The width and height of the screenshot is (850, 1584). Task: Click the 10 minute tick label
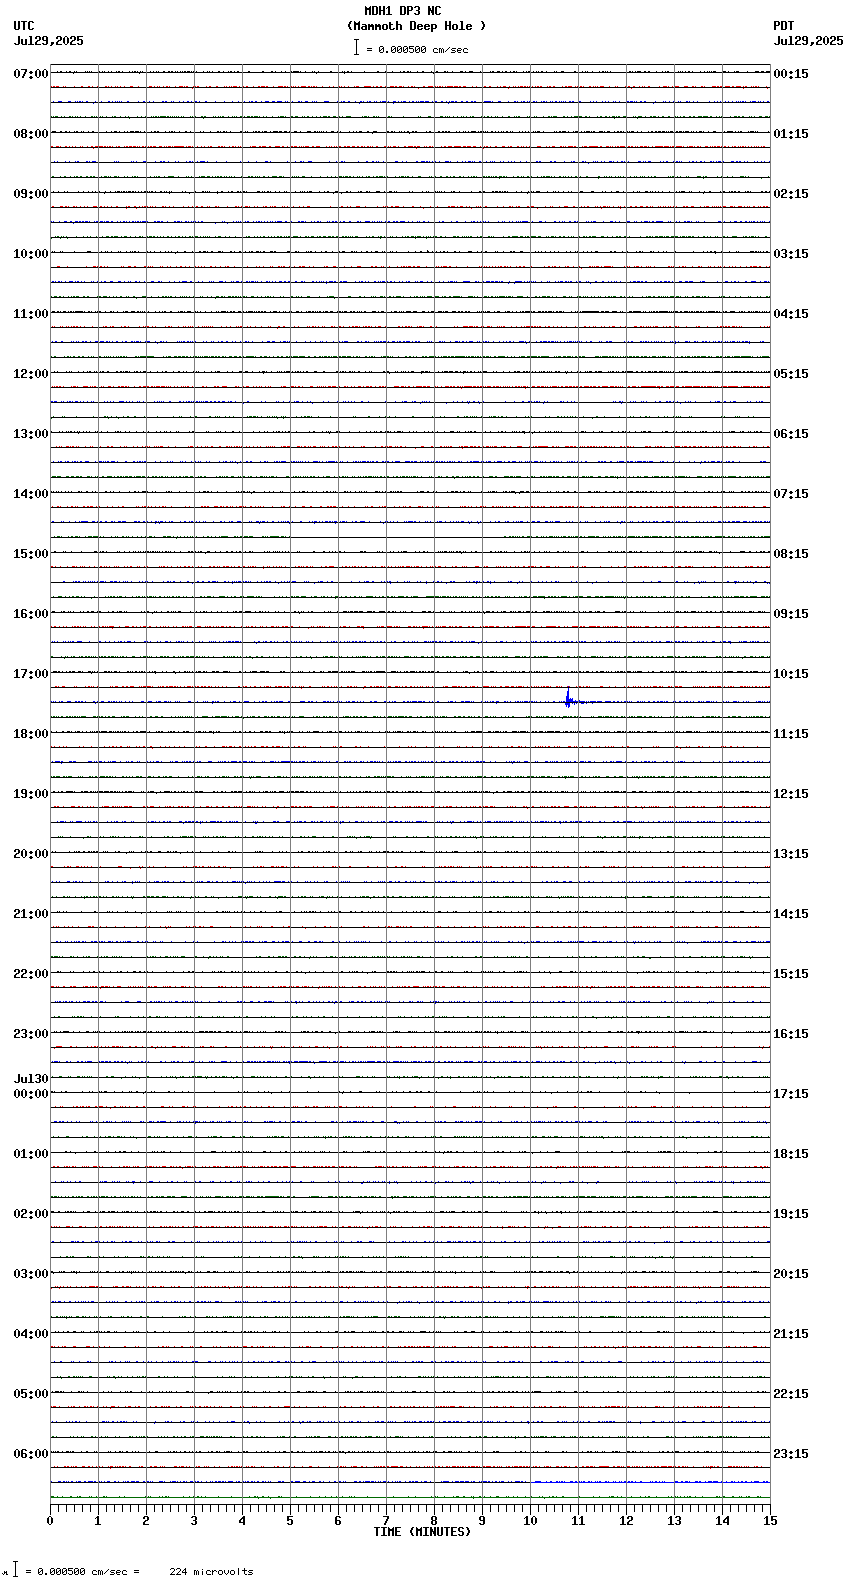(x=530, y=1521)
